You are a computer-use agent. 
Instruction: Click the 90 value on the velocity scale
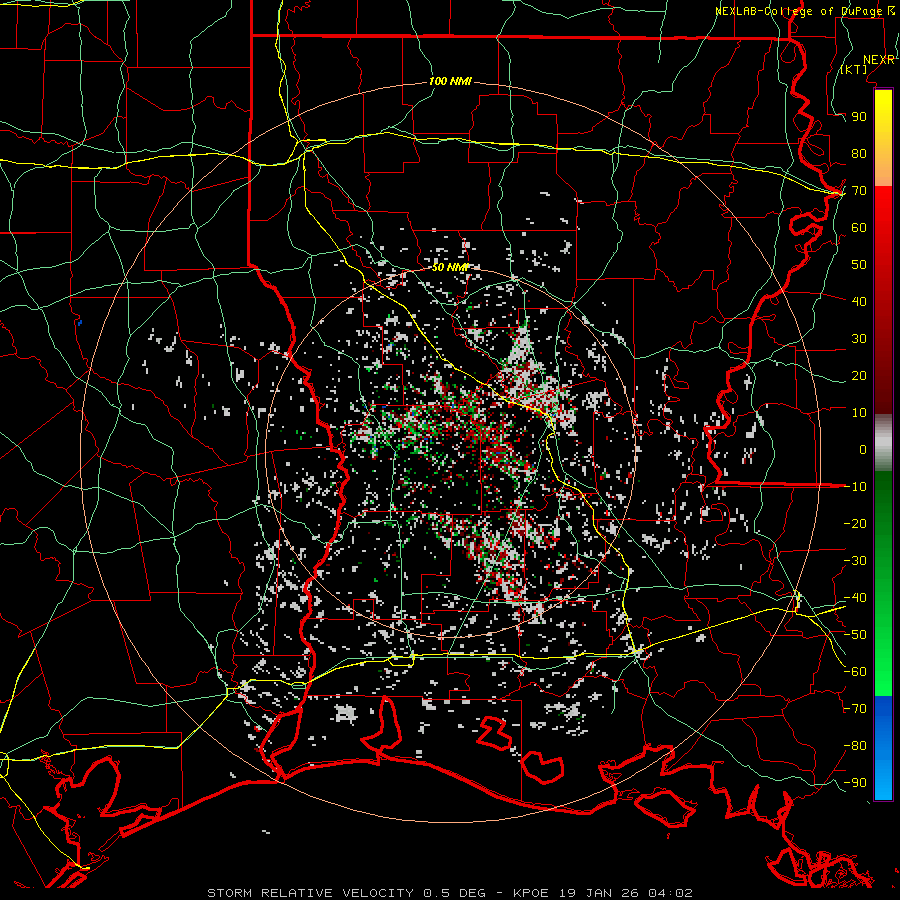coord(859,117)
